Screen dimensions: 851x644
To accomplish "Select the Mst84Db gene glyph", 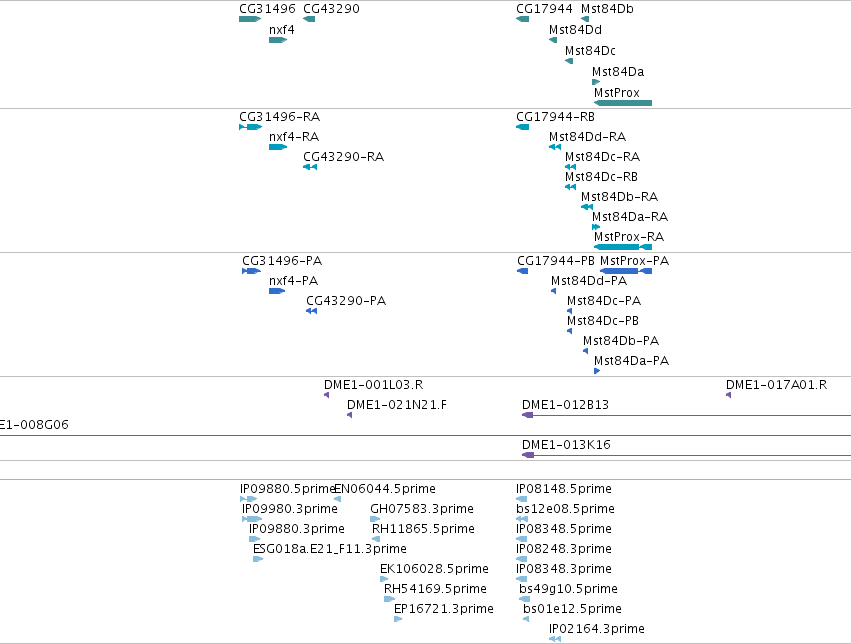I will (585, 19).
